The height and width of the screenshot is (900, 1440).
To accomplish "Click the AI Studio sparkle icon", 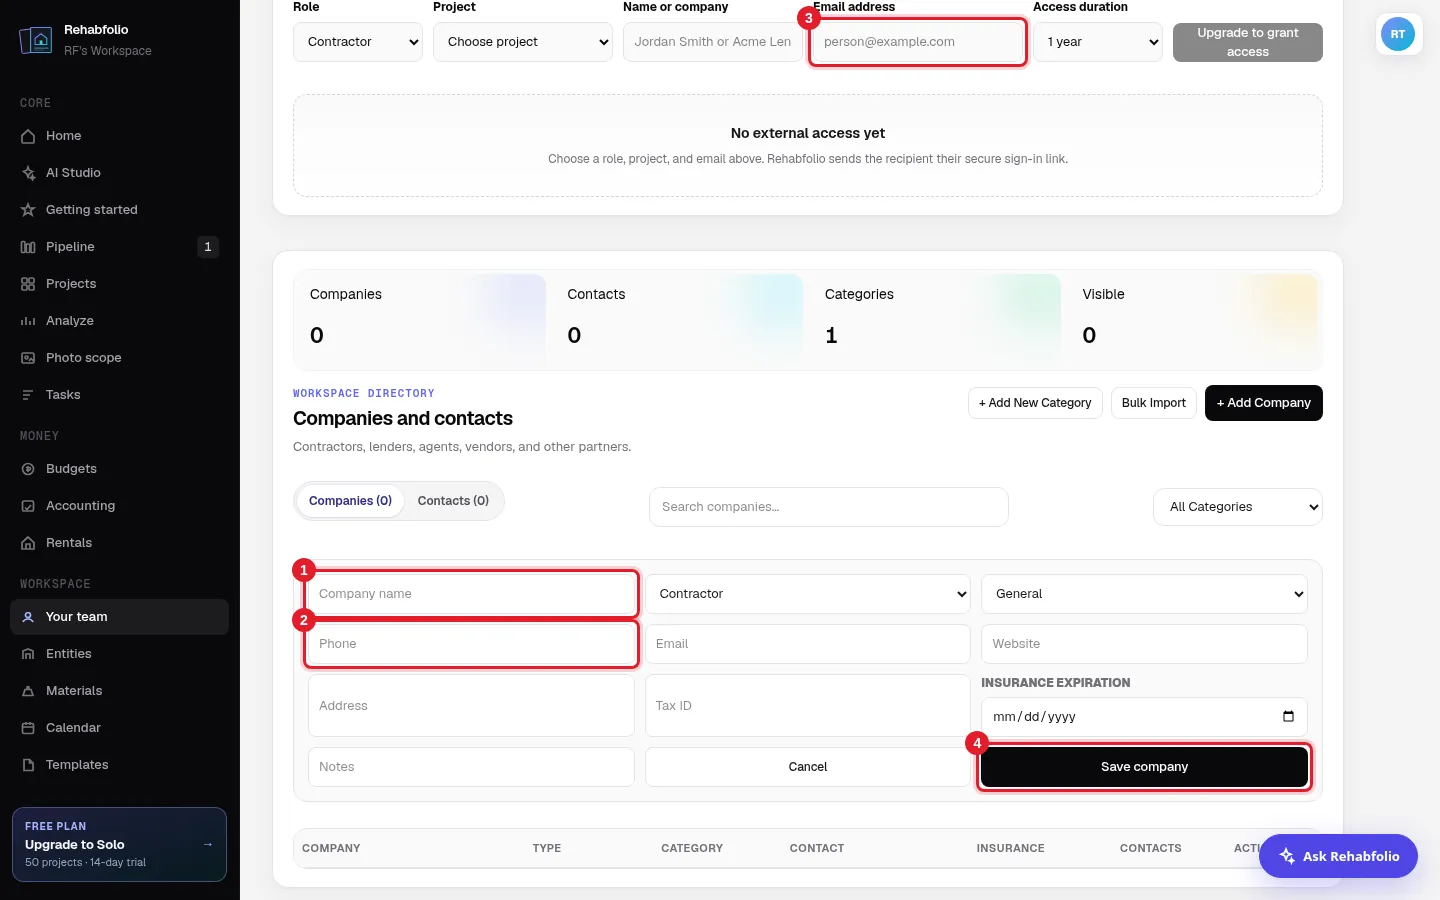I will [x=28, y=173].
